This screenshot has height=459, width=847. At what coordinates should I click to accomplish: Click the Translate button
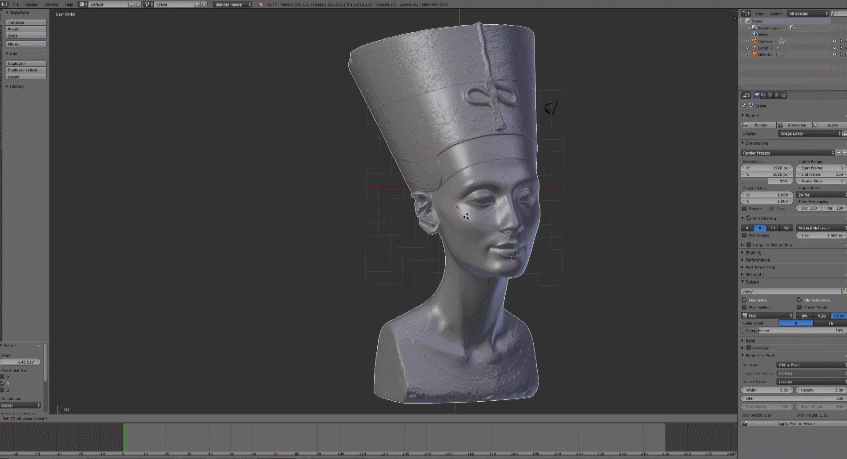pyautogui.click(x=26, y=23)
